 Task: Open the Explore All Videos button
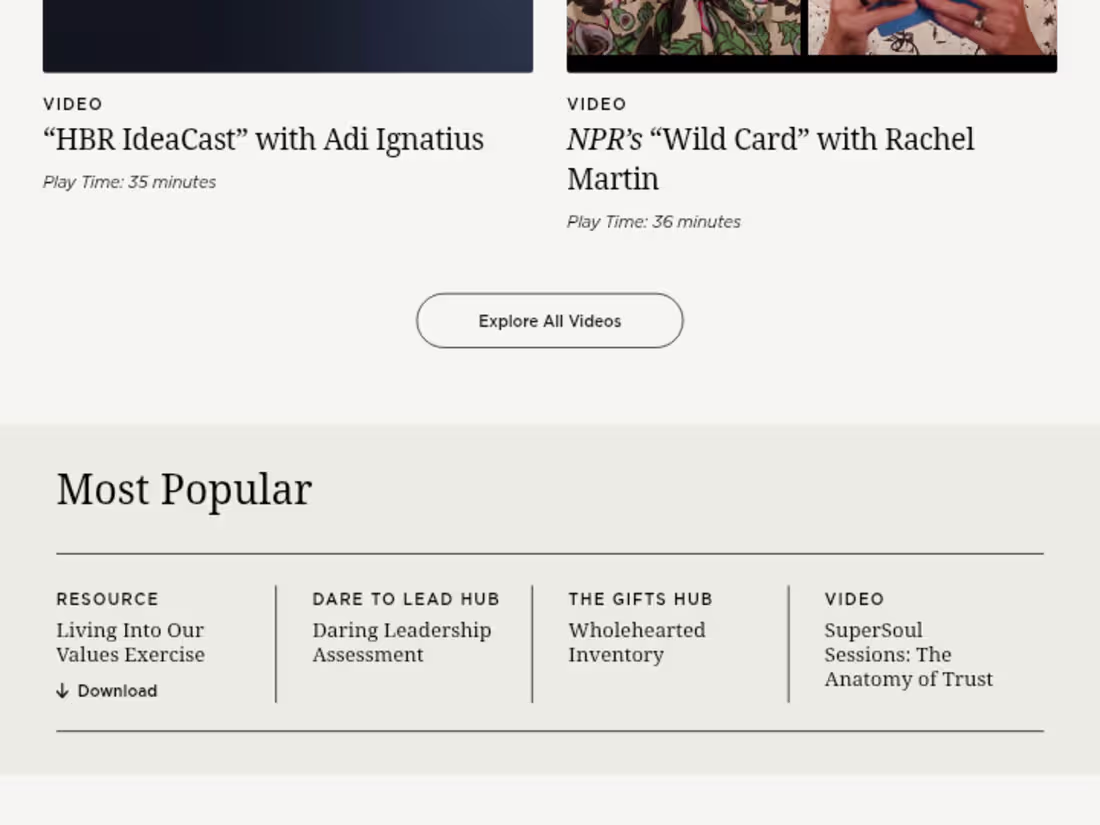point(549,321)
